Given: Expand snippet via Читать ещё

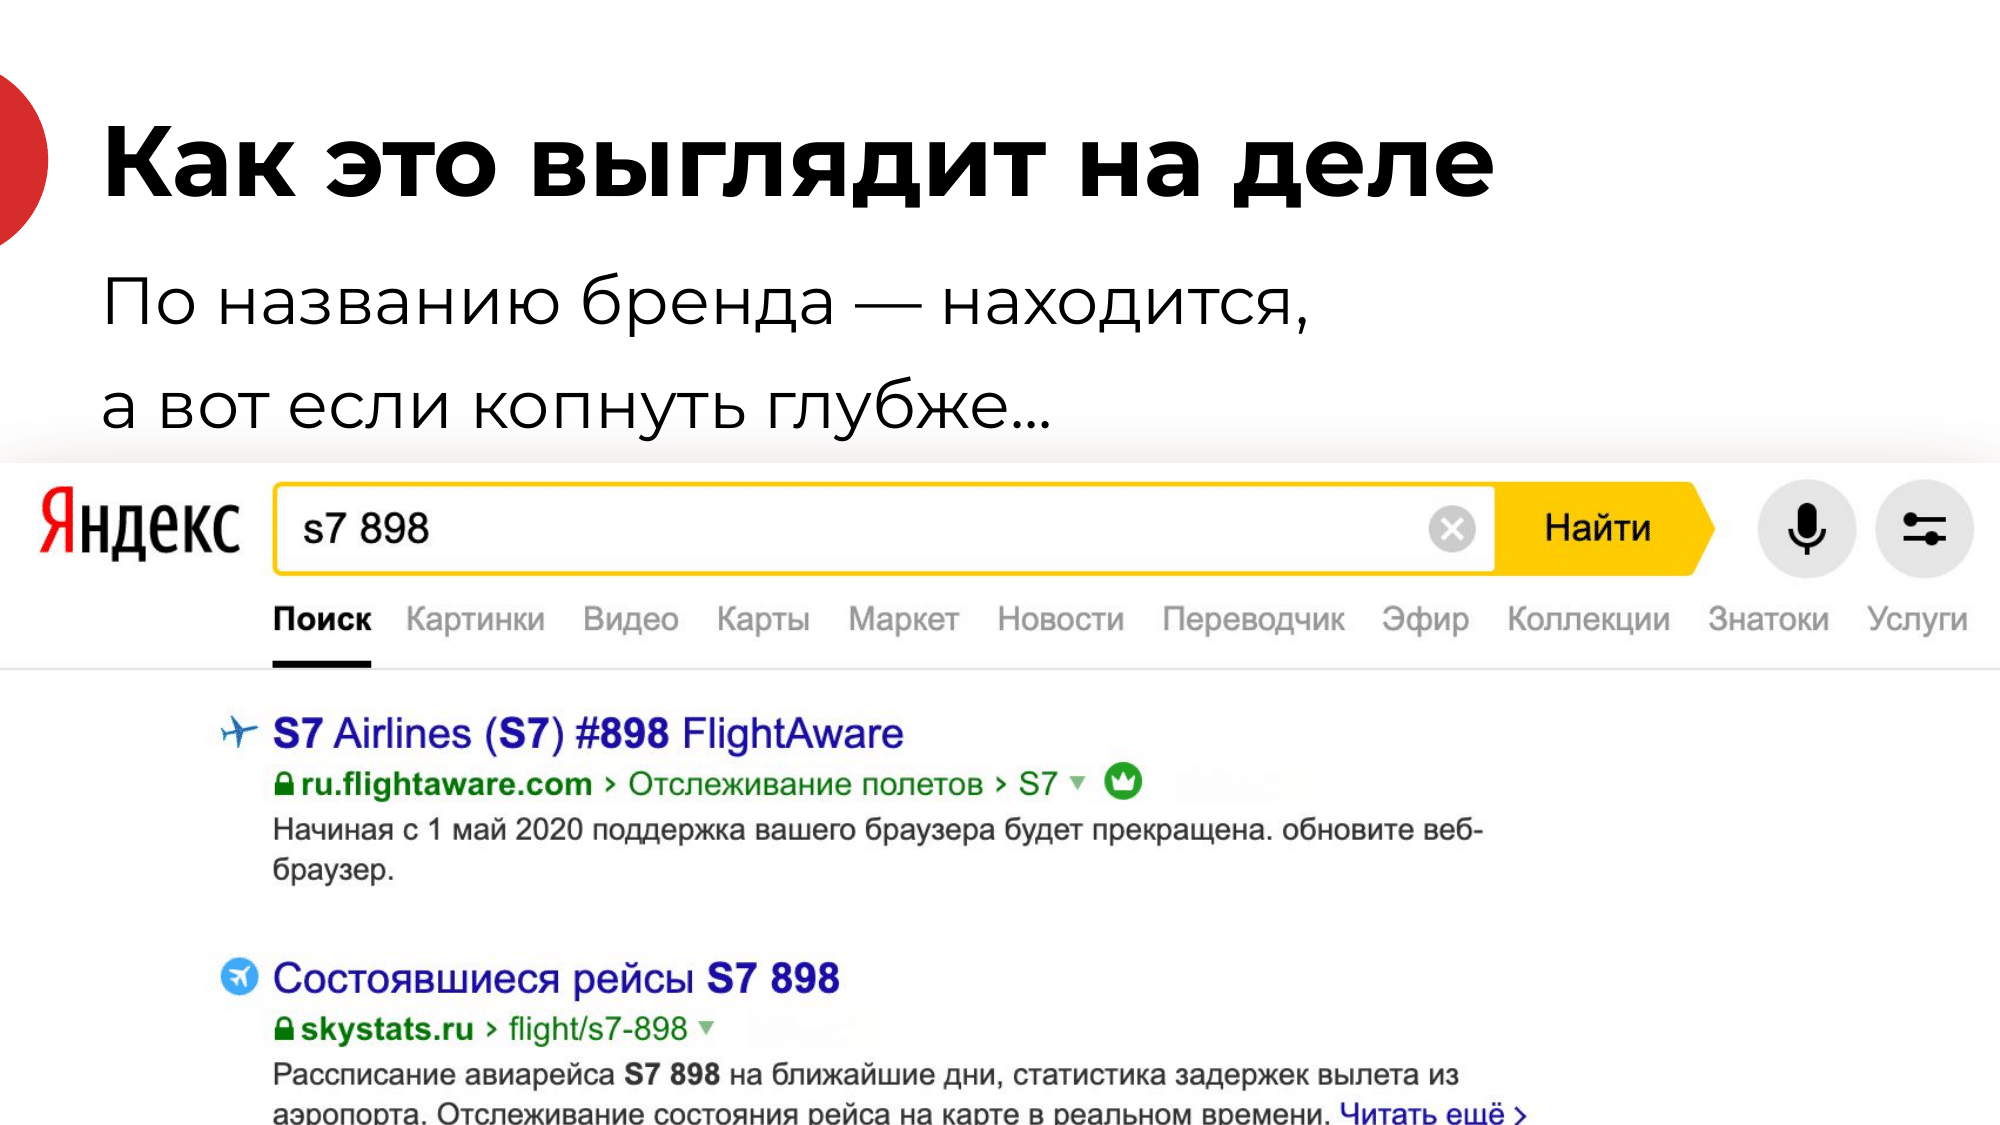Looking at the screenshot, I should (1432, 1112).
